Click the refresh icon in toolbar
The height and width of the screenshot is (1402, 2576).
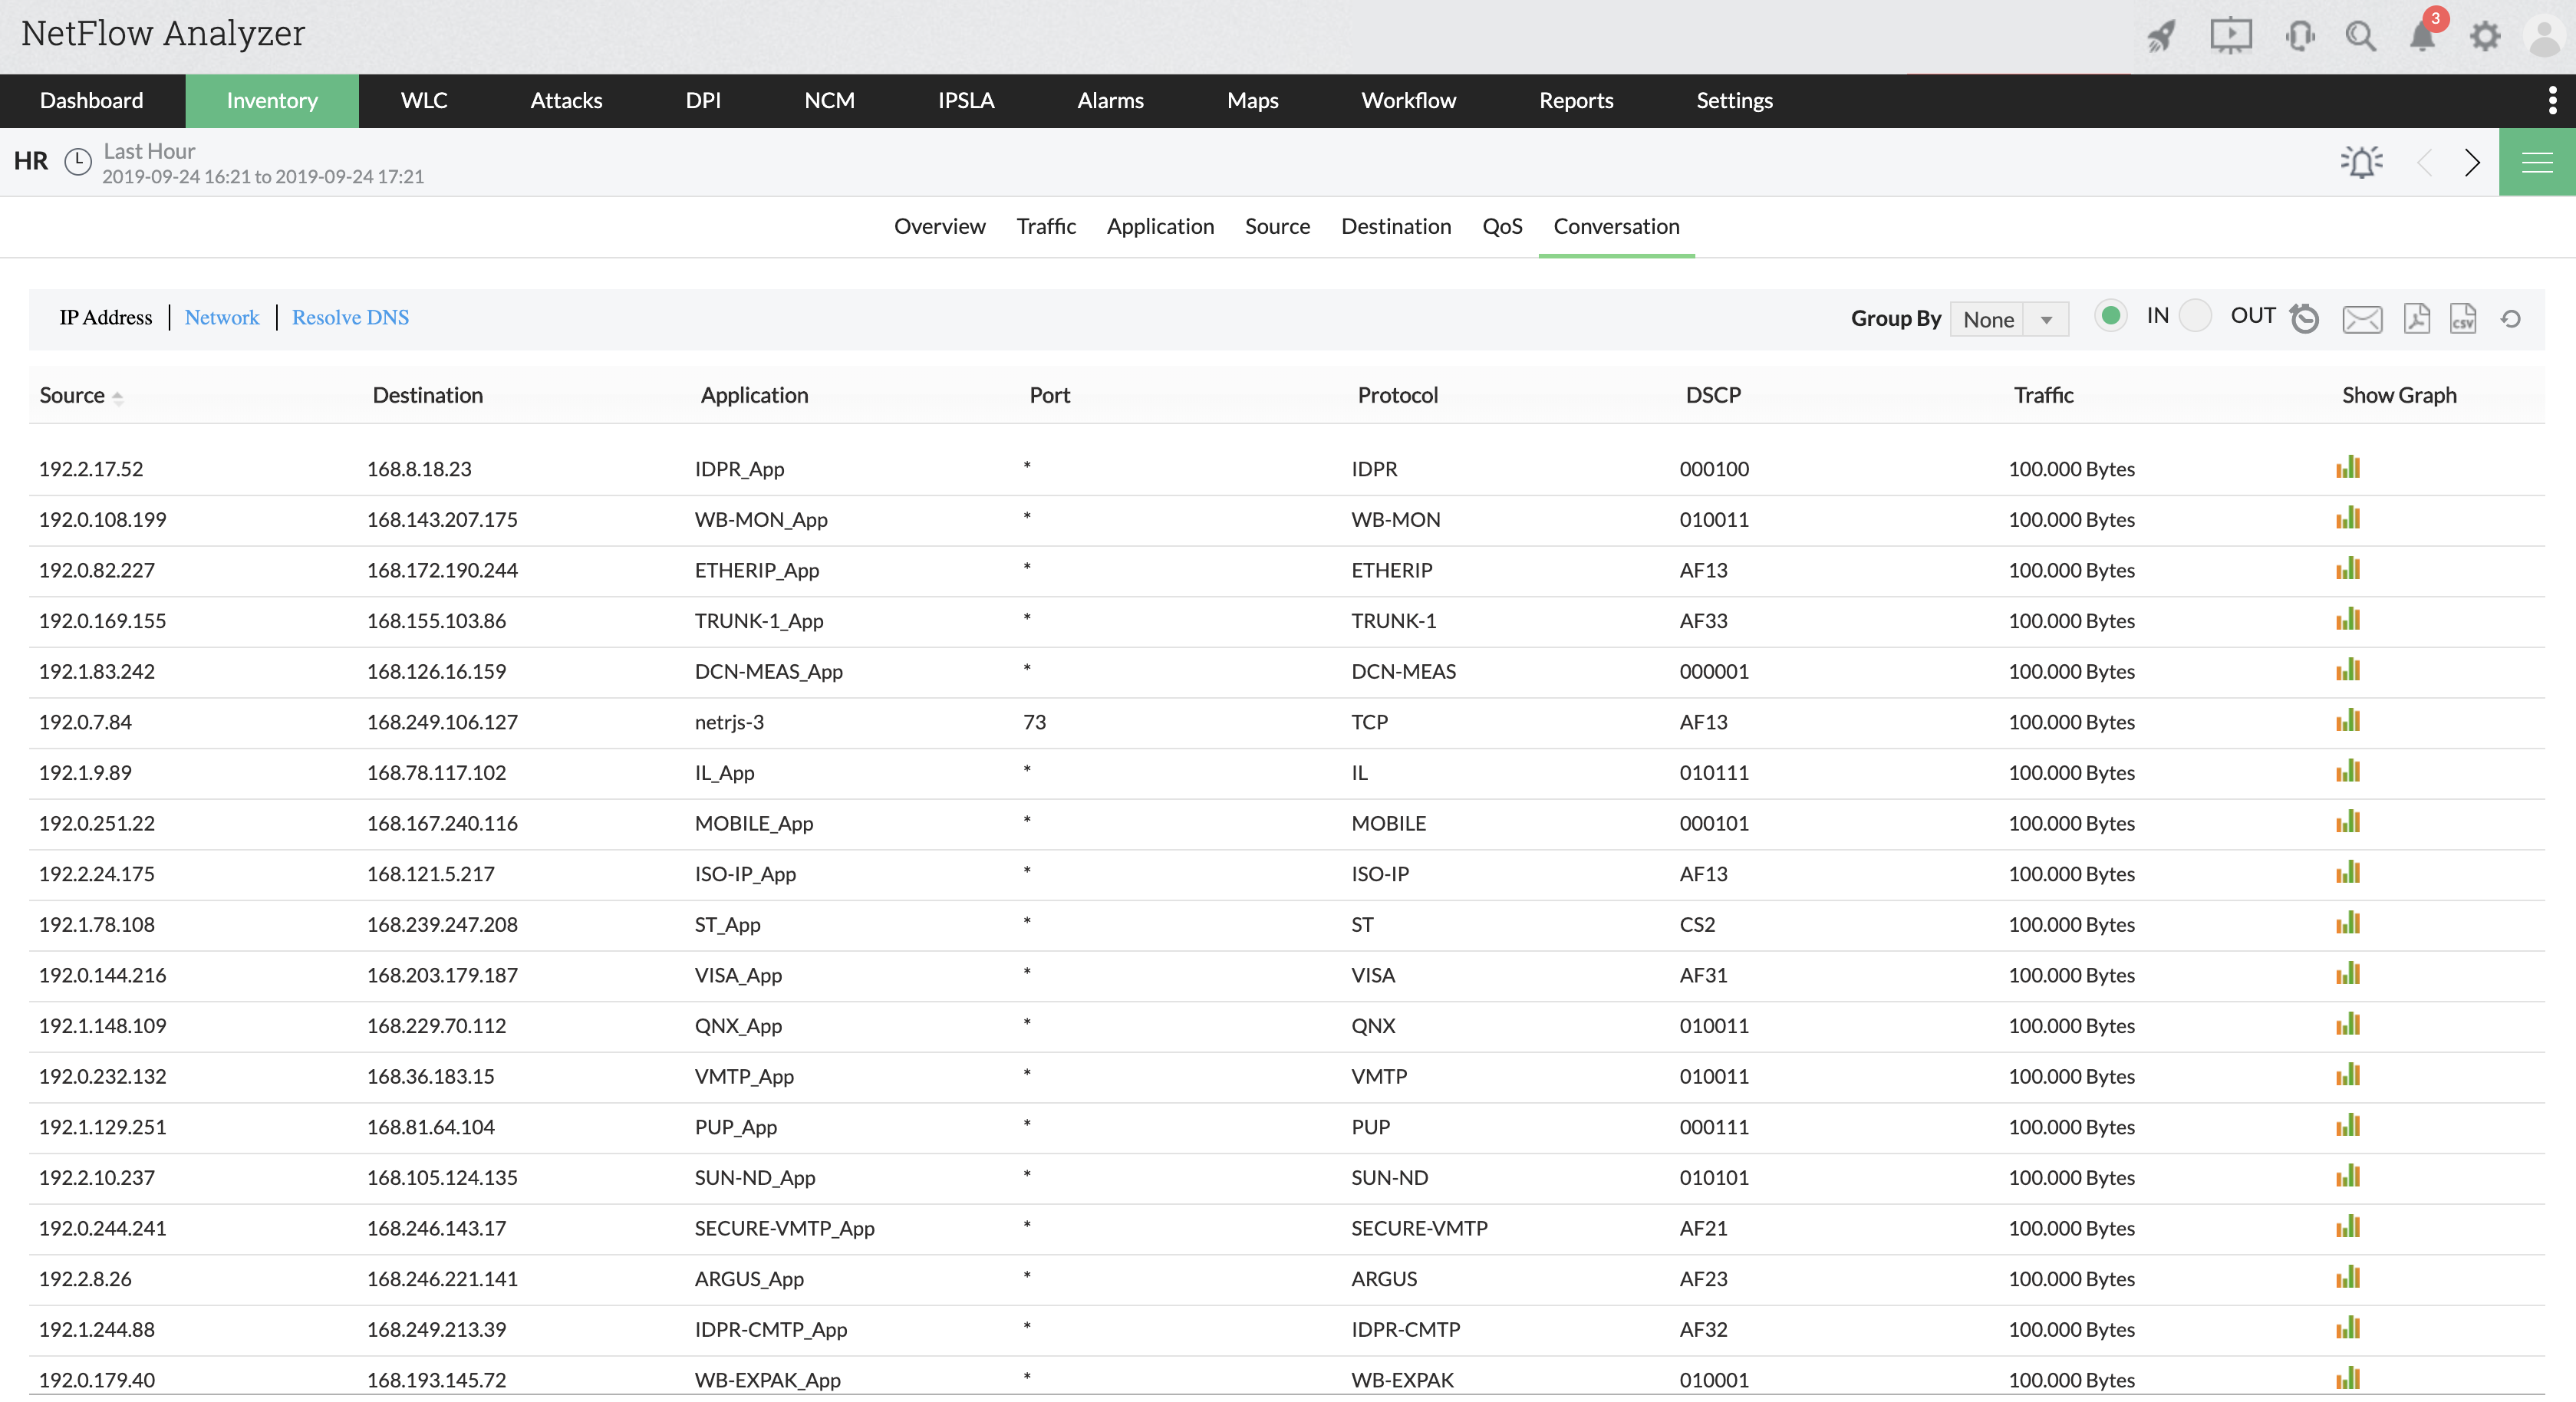coord(2510,319)
